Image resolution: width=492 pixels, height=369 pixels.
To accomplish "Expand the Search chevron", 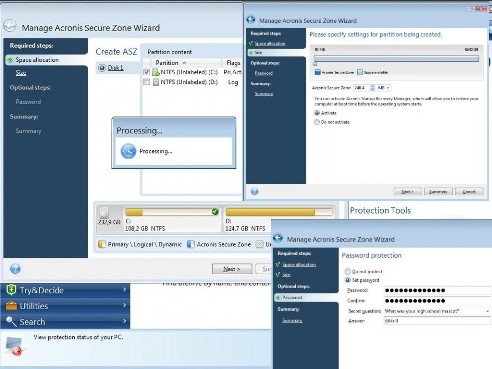I will (x=125, y=321).
